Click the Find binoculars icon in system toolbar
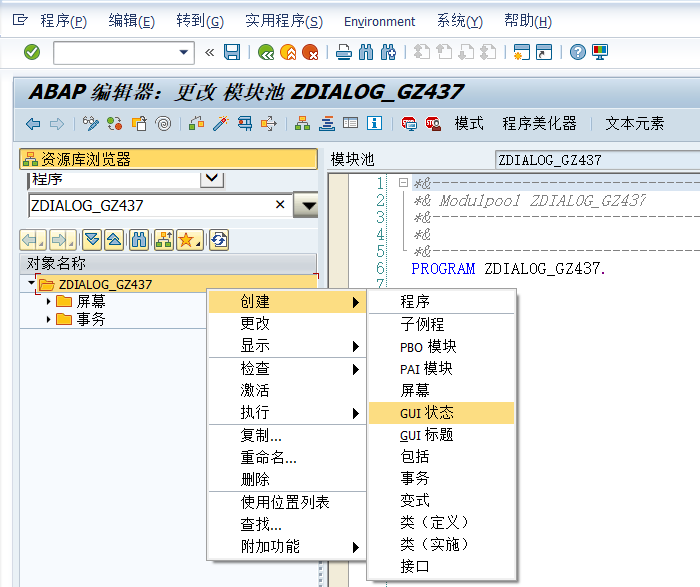The width and height of the screenshot is (700, 587). point(366,52)
